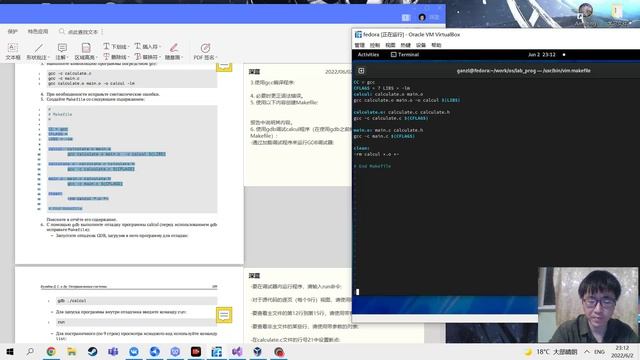Open the lower yellow comment note marker
This screenshot has height=360, width=640.
(x=224, y=315)
